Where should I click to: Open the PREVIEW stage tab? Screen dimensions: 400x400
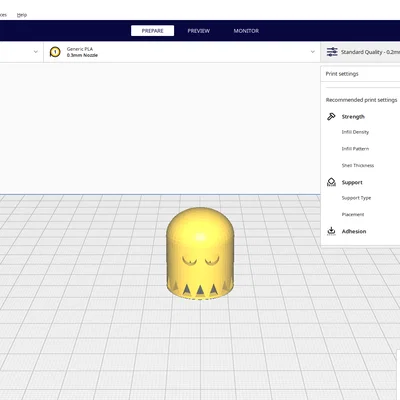199,31
